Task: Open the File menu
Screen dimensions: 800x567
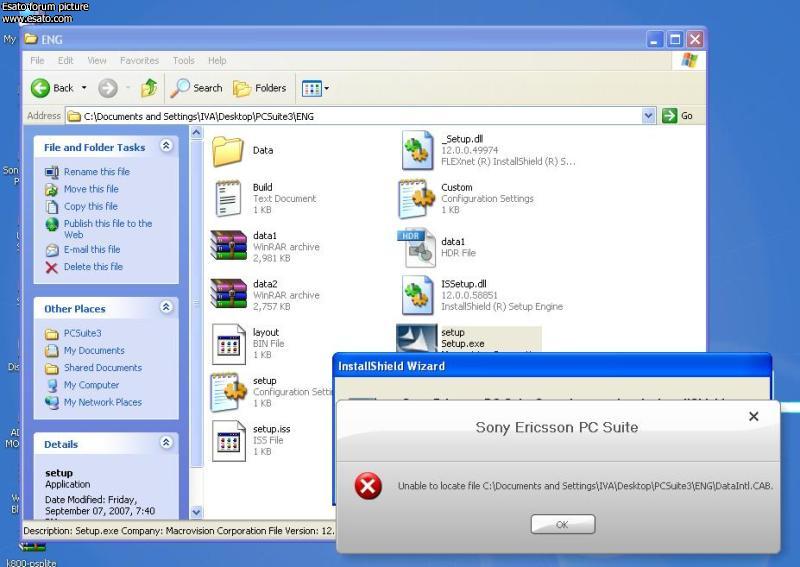Action: tap(37, 60)
